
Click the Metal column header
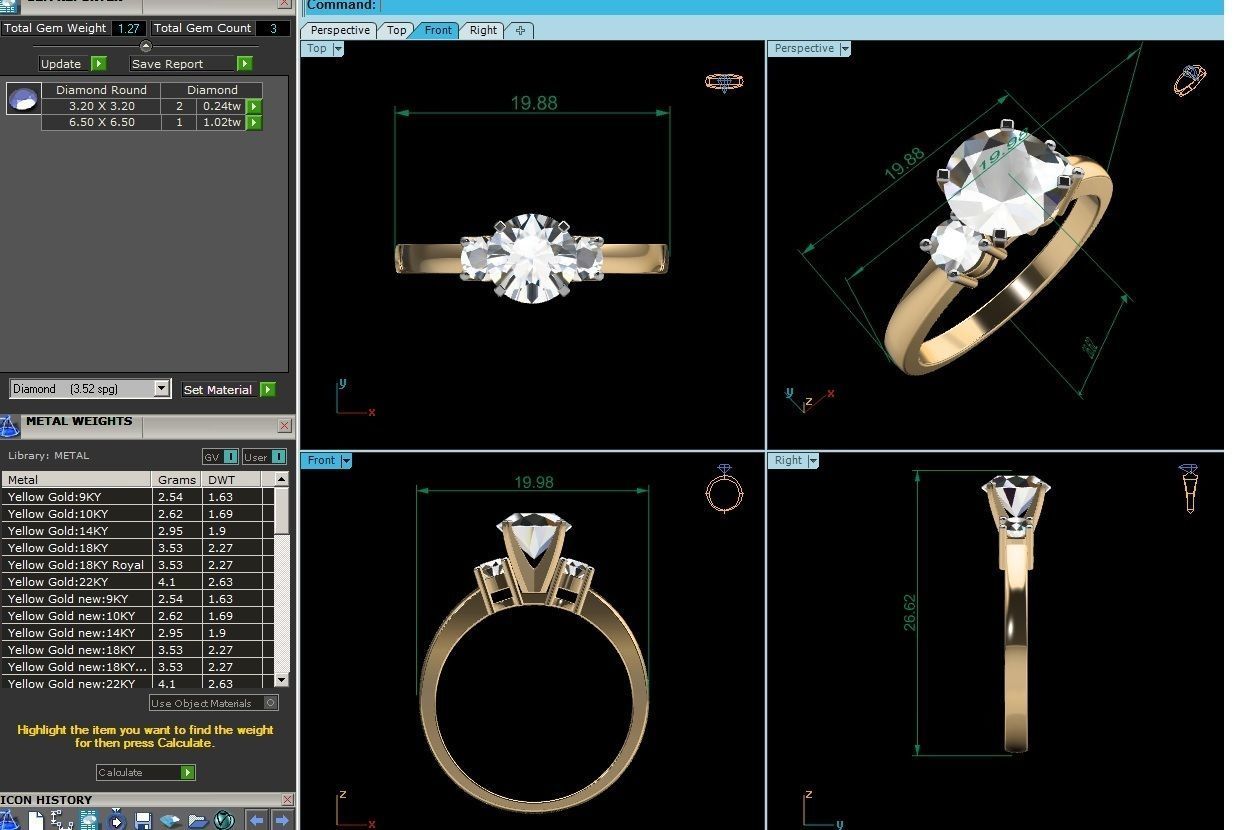pos(76,479)
